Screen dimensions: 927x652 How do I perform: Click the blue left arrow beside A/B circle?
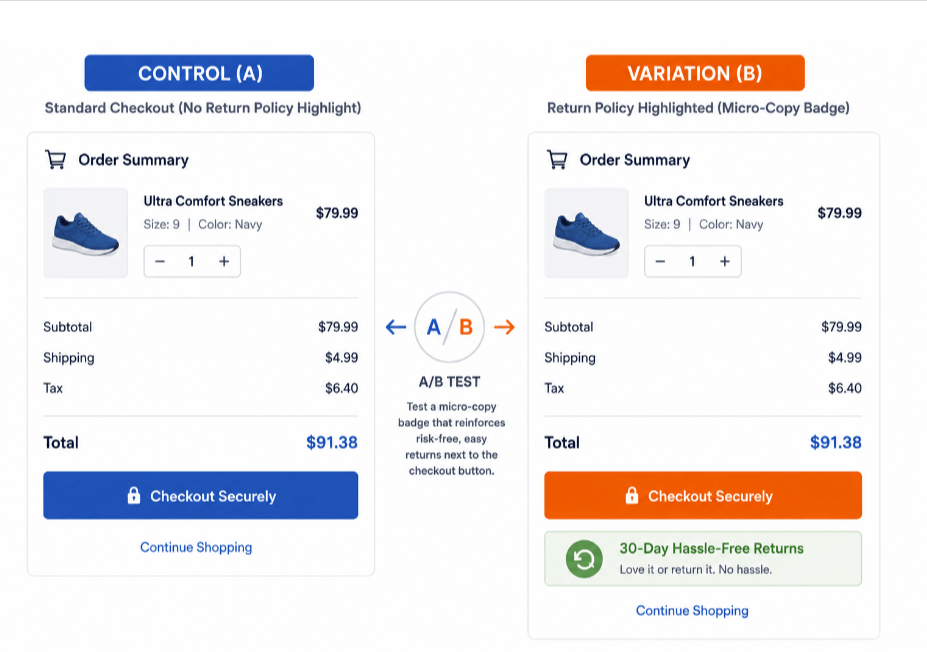tap(396, 327)
